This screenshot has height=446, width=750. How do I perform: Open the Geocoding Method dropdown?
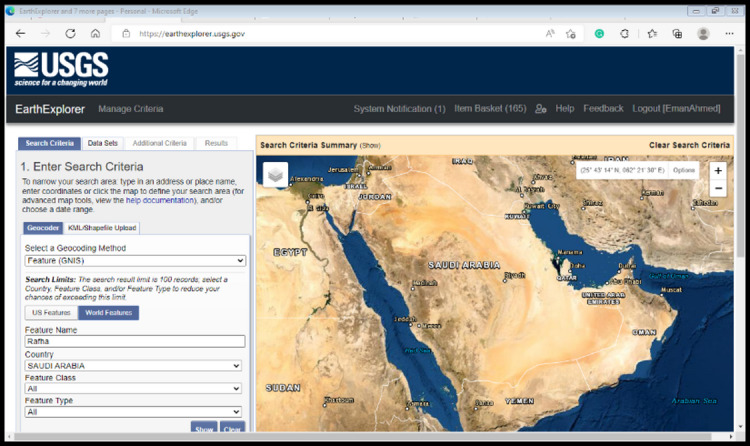coord(135,261)
